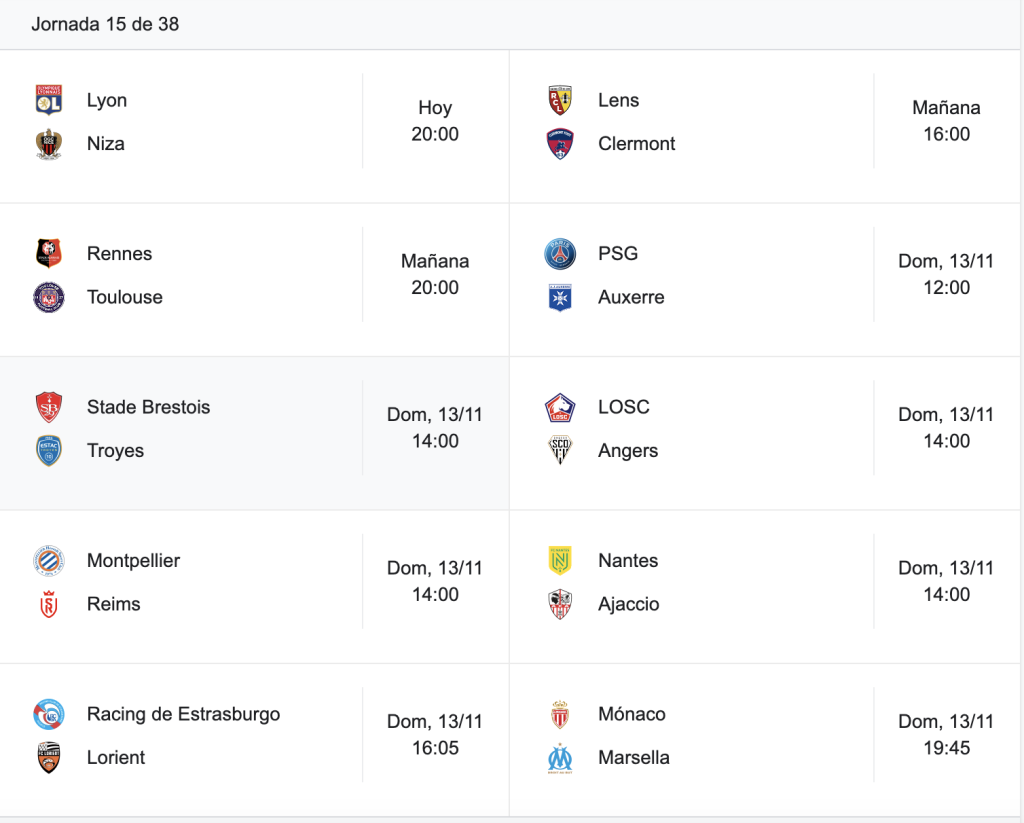Select the Clermont team name
The width and height of the screenshot is (1024, 823).
(636, 144)
